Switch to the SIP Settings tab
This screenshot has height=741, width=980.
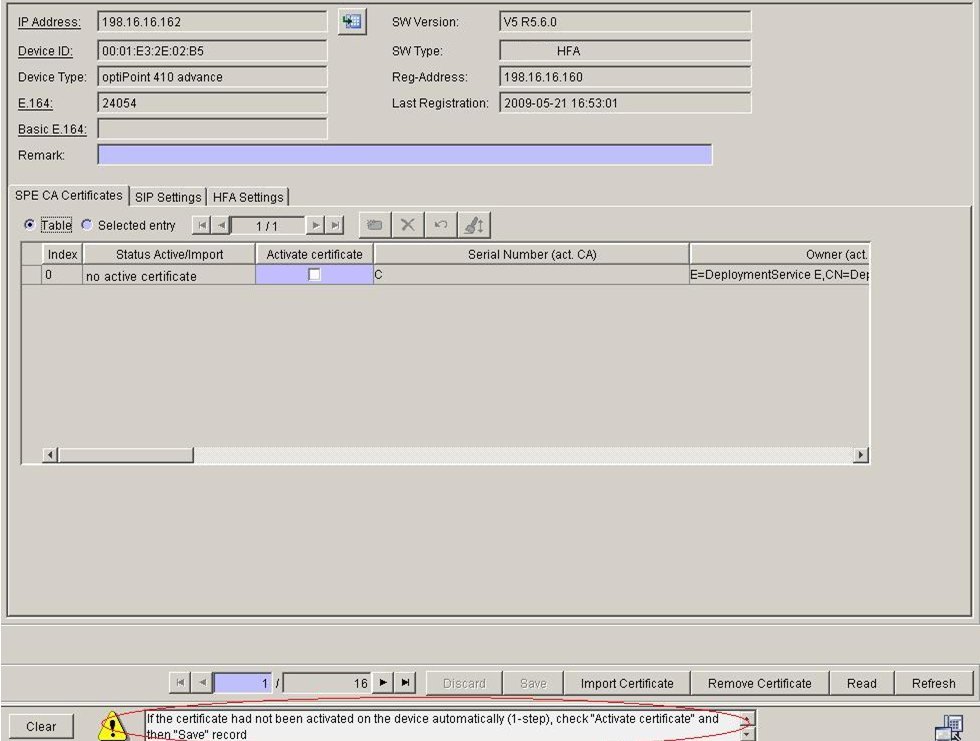pyautogui.click(x=168, y=197)
